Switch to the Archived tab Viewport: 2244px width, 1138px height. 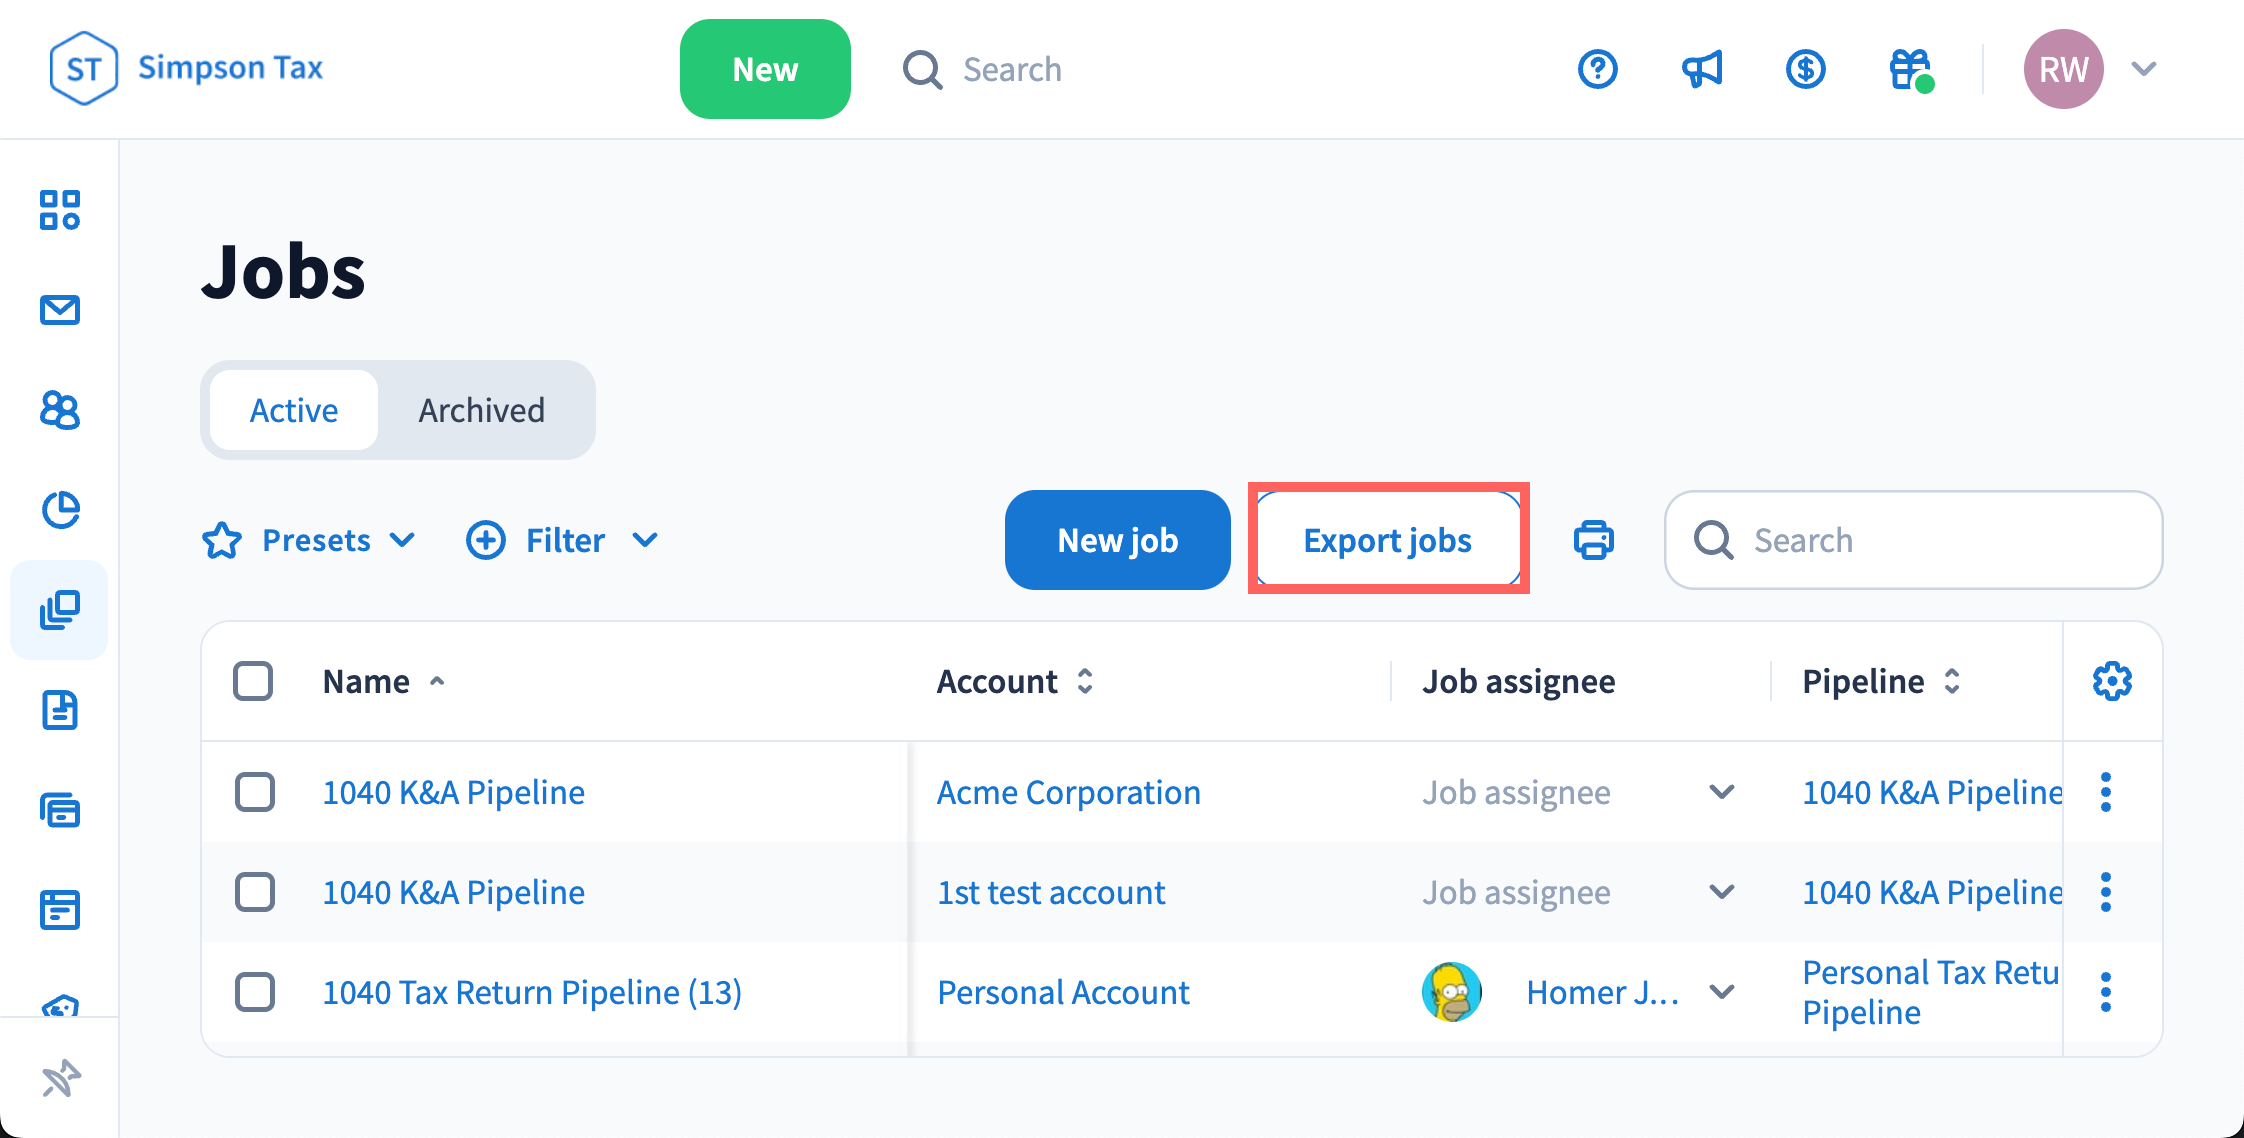tap(481, 410)
